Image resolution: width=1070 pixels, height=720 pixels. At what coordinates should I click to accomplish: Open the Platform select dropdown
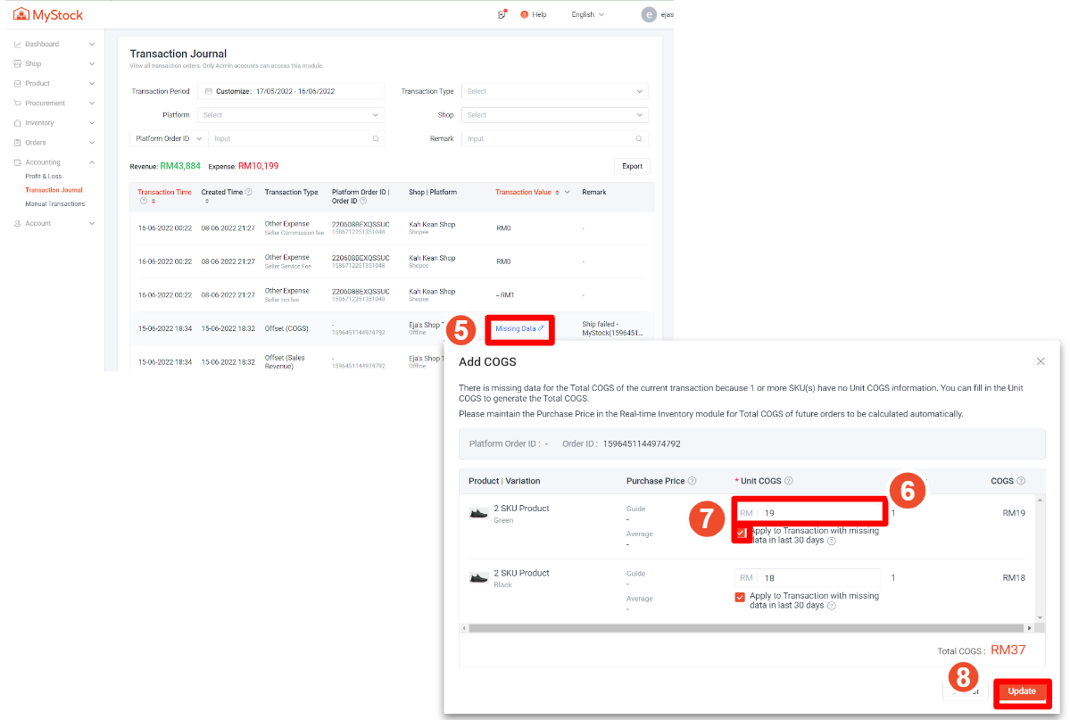click(x=290, y=115)
